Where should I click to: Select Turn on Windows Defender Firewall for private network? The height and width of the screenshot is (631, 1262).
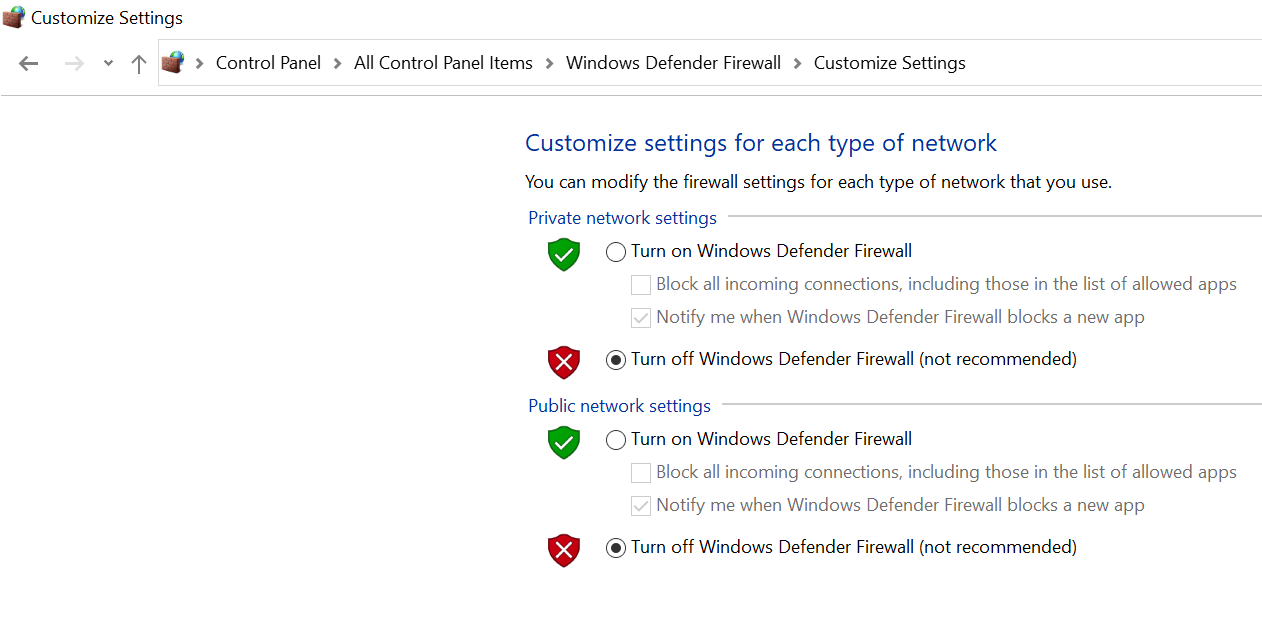(x=616, y=251)
